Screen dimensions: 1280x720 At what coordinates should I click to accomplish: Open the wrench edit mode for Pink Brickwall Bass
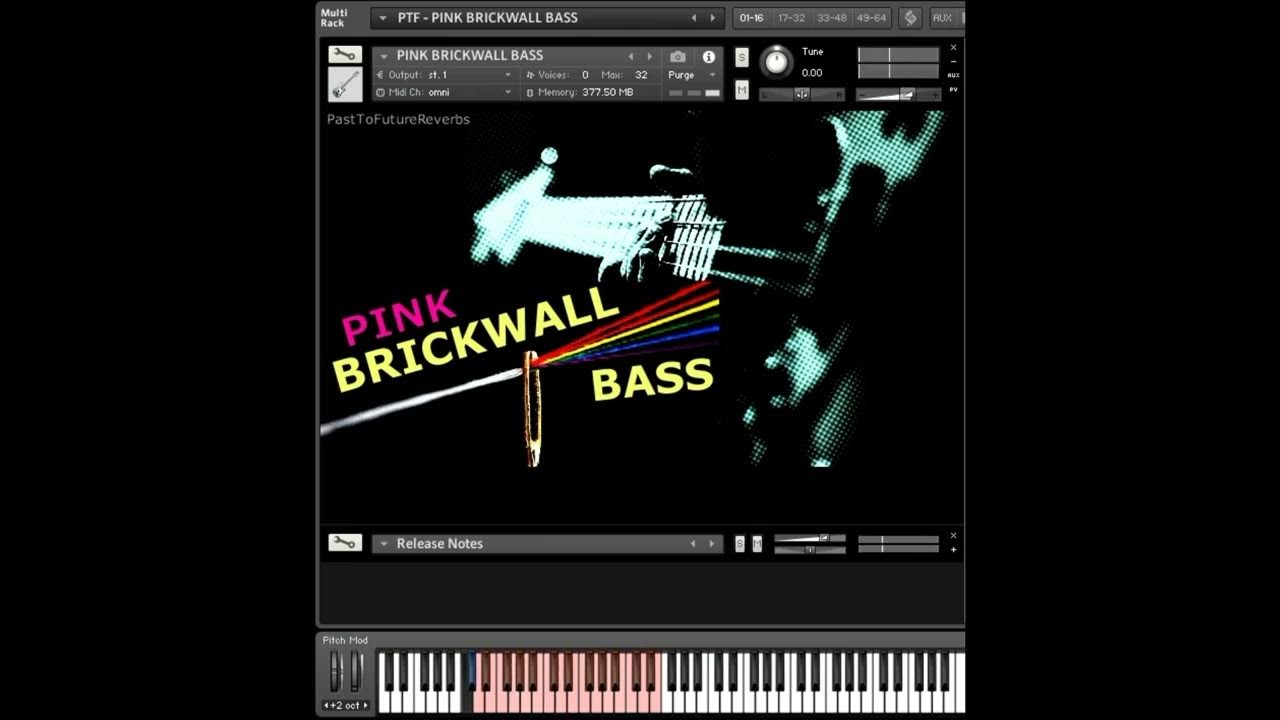coord(345,55)
